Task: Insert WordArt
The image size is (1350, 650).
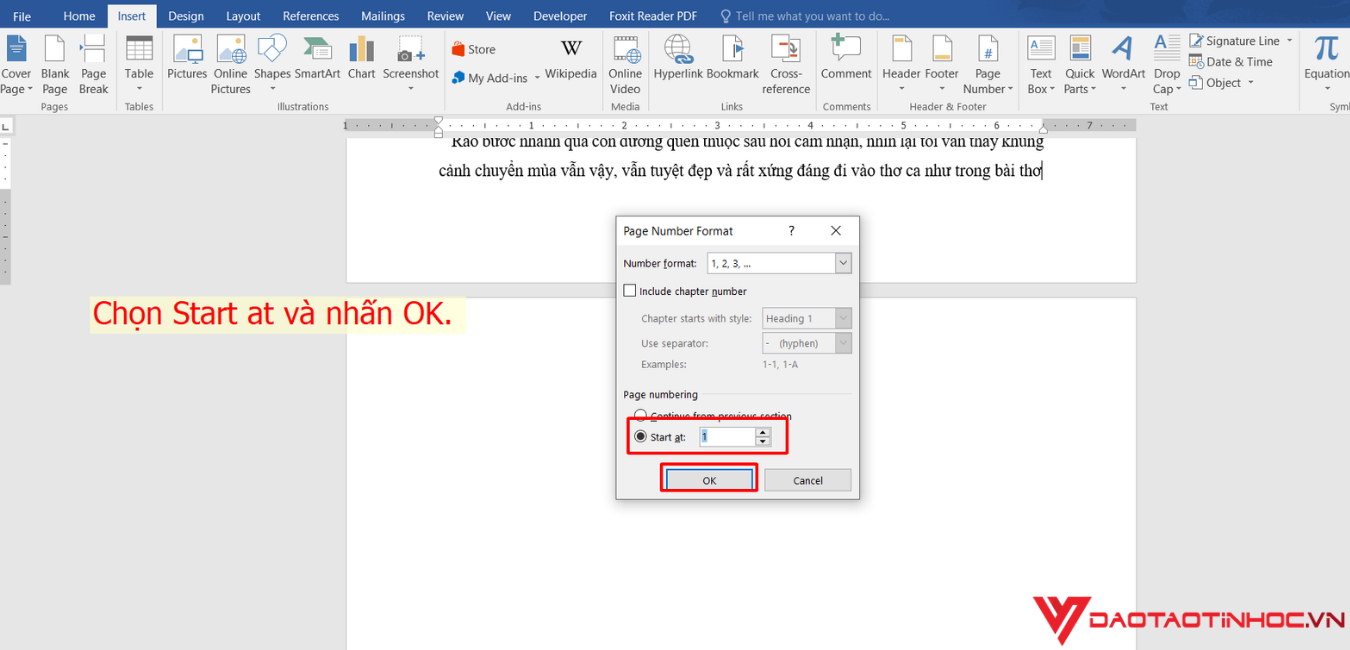Action: 1124,65
